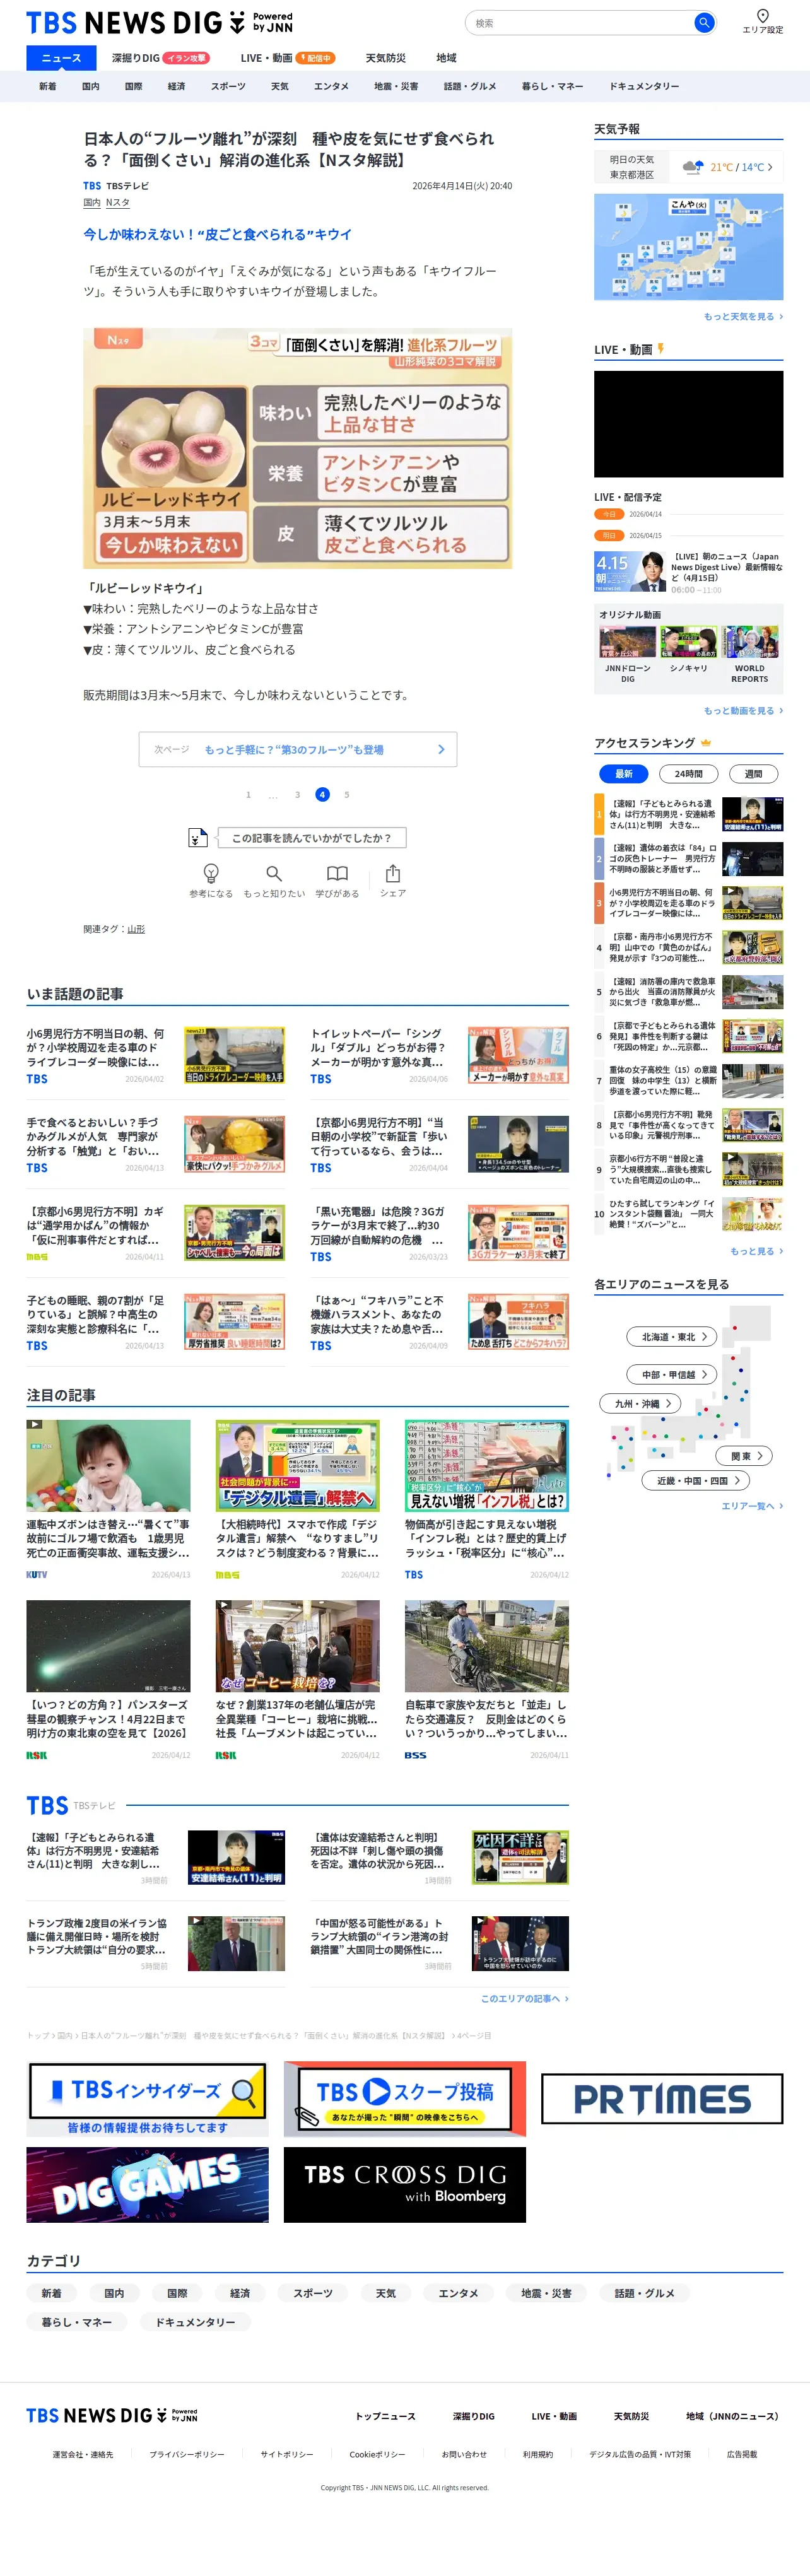This screenshot has height=2576, width=810.
Task: Click the blue search magnifier button
Action: 704,22
